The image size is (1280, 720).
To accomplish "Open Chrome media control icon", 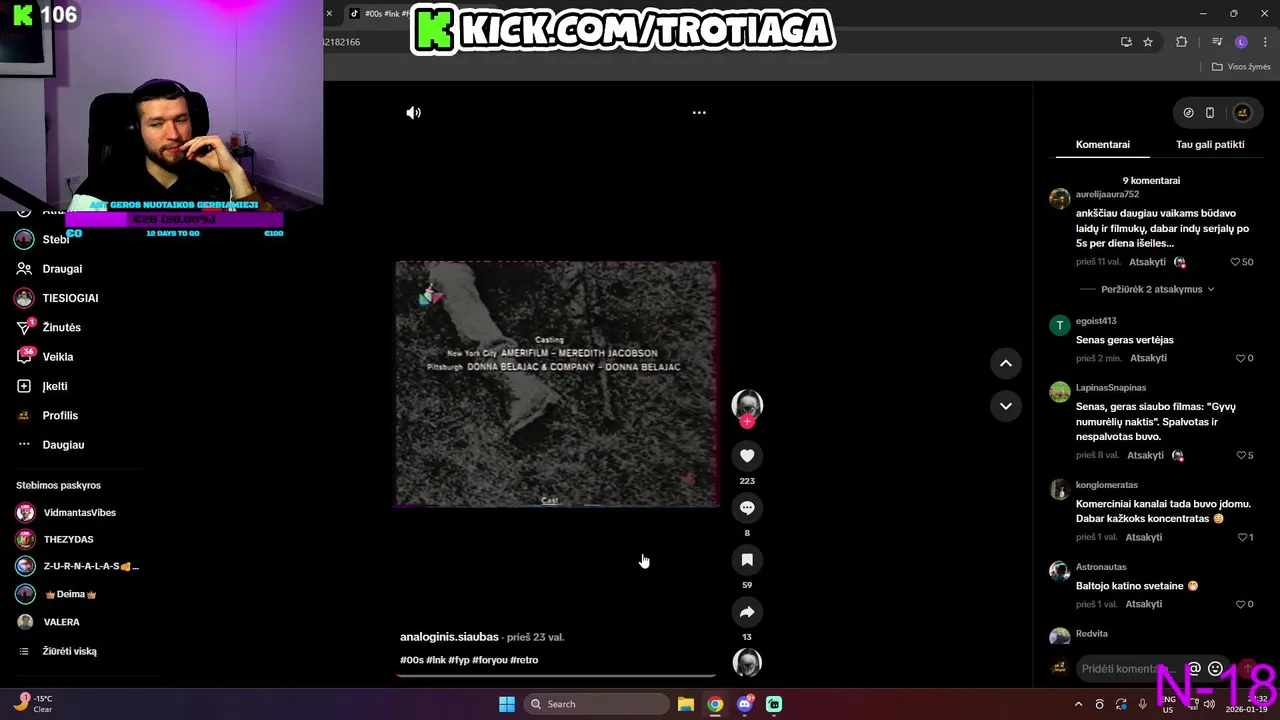I will 1217,42.
